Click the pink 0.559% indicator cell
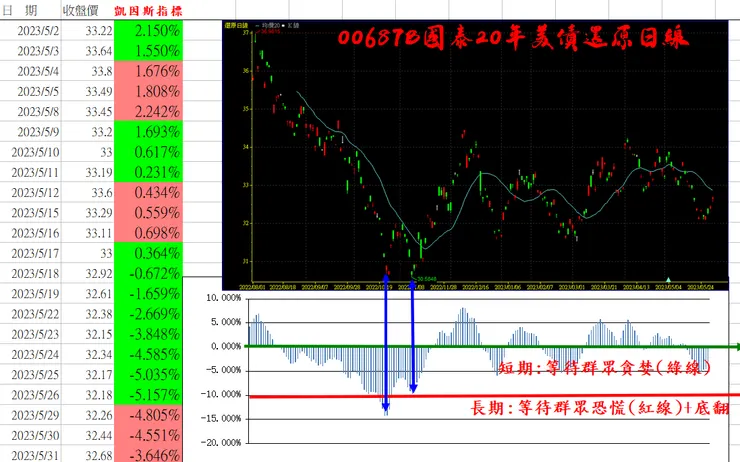The height and width of the screenshot is (462, 740). coord(148,213)
